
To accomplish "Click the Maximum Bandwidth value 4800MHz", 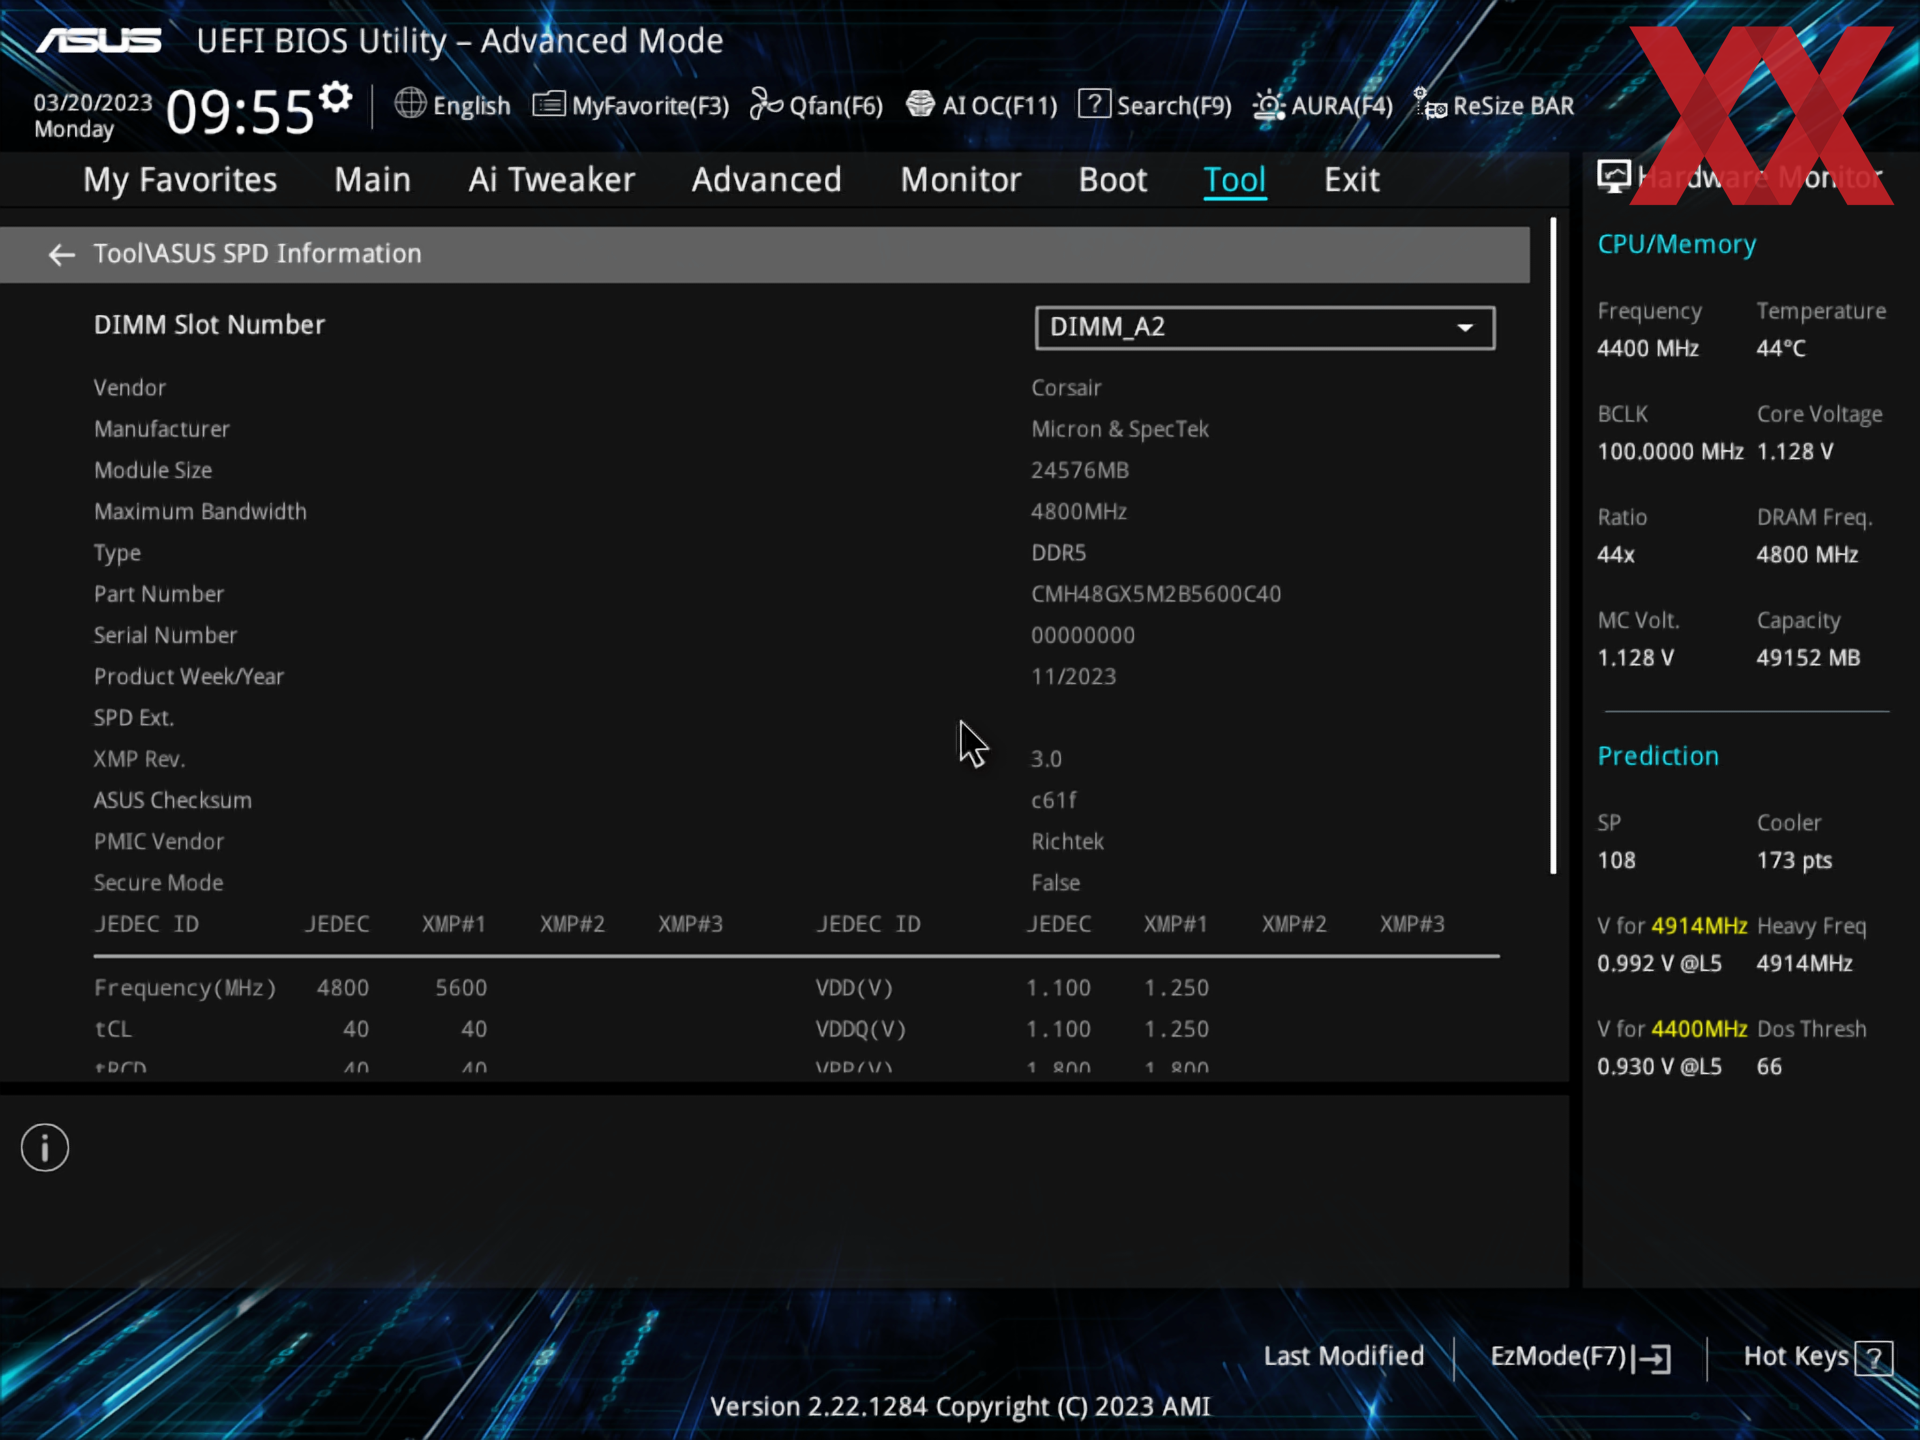I will 1079,512.
